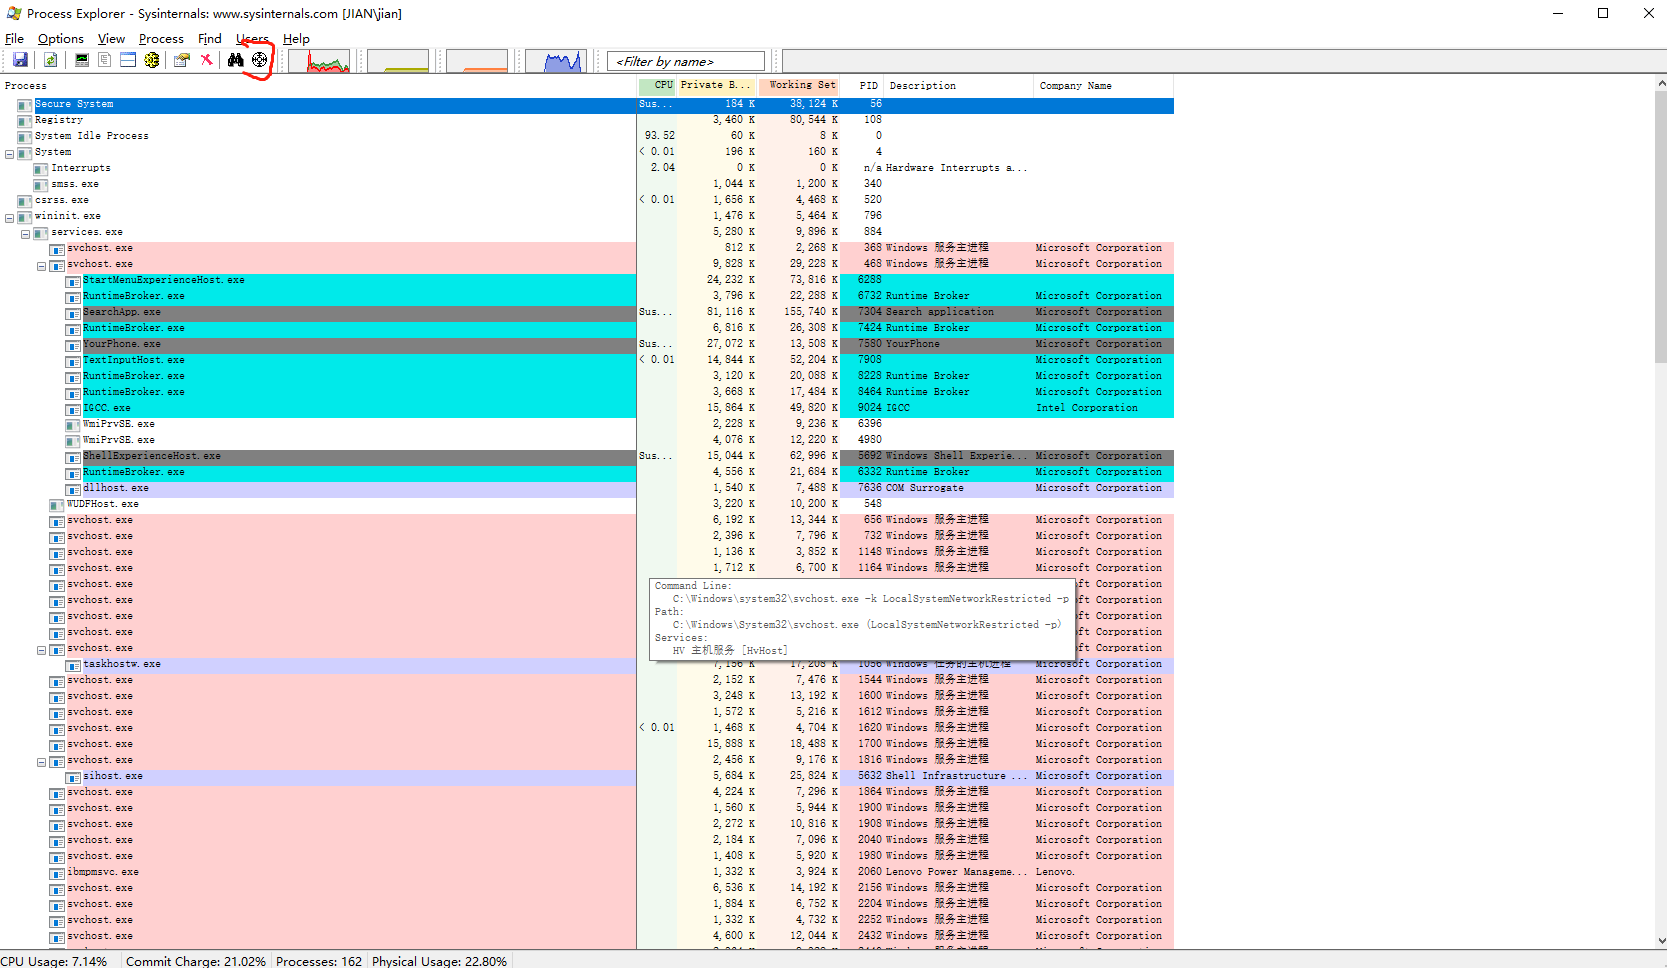Screen dimensions: 1667x968
Task: Click CPU Usage status bar entry
Action: [54, 961]
